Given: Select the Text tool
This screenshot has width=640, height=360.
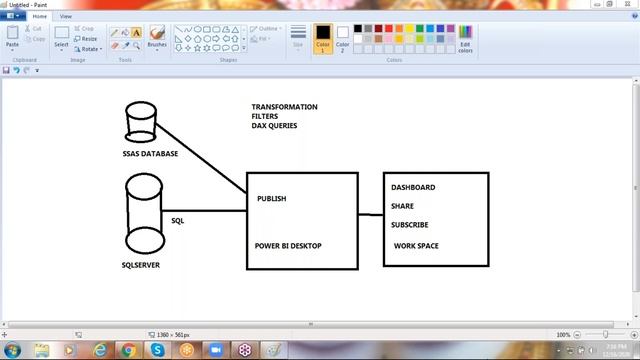Looking at the screenshot, I should tap(136, 33).
